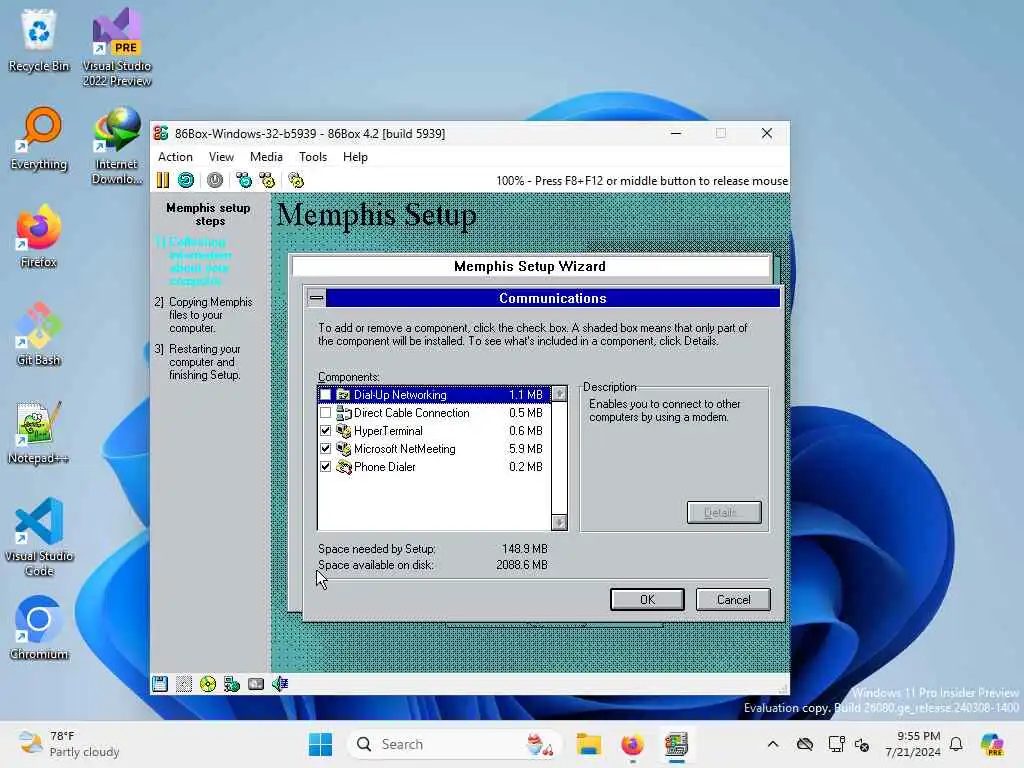Click components list scroll down arrow
1024x768 pixels.
[559, 522]
